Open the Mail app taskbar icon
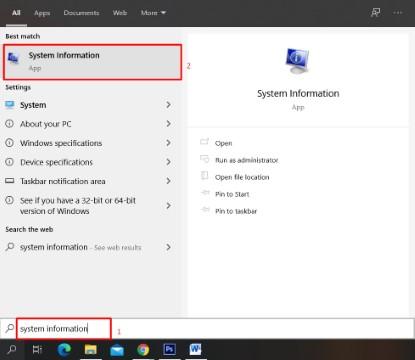Screen dimensions: 415x360 117,350
